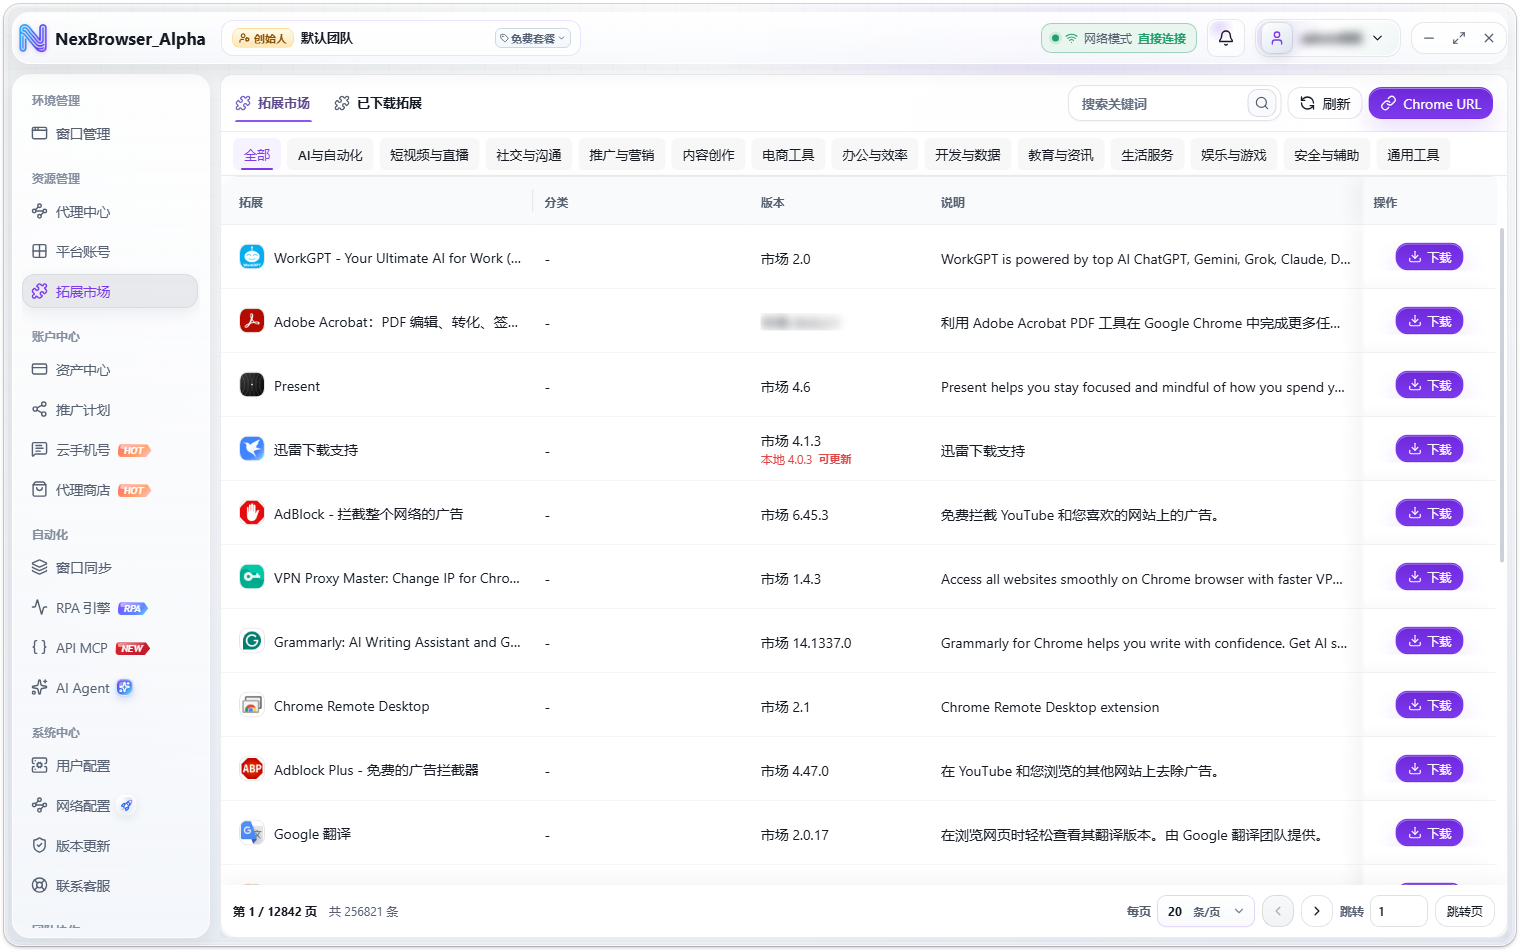This screenshot has width=1520, height=950.
Task: Click the user avatar icon
Action: [x=1277, y=38]
